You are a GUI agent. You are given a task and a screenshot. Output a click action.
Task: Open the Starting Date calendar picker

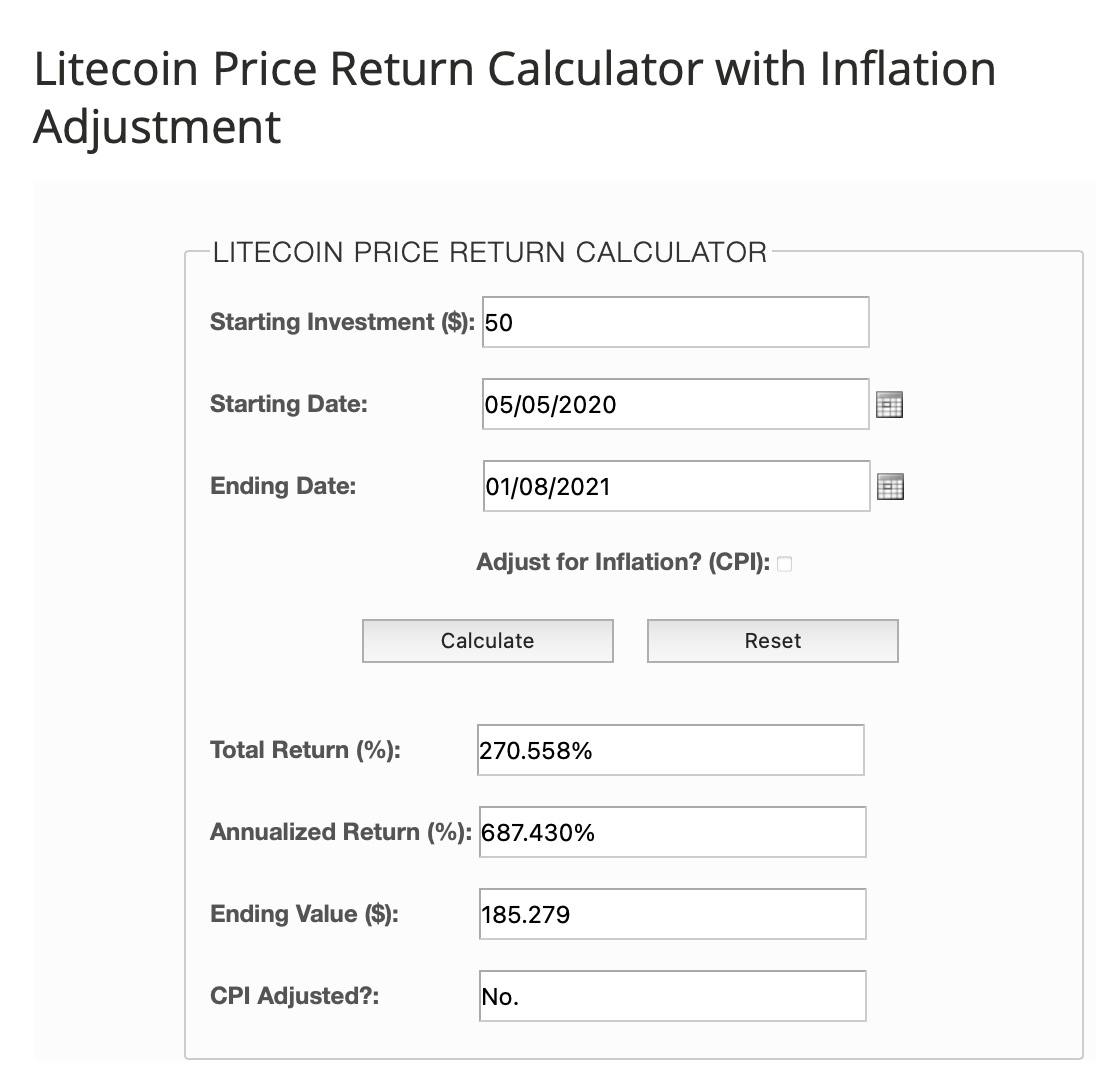pos(889,405)
